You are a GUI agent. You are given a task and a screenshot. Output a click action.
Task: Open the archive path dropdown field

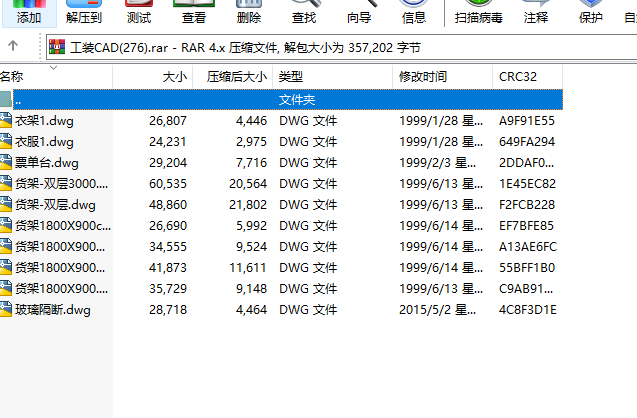point(340,46)
